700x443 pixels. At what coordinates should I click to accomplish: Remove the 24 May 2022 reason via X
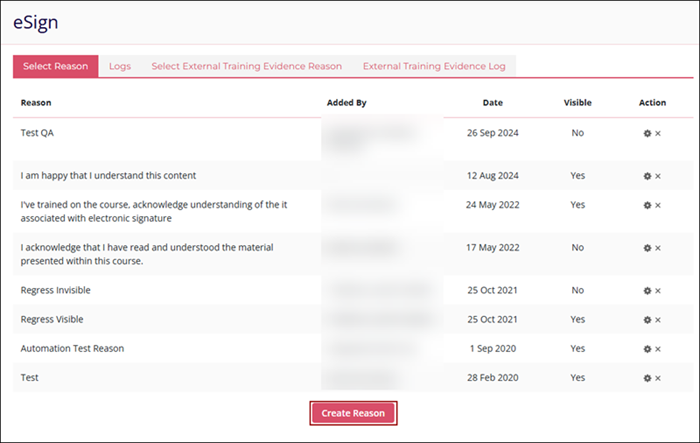click(x=658, y=205)
